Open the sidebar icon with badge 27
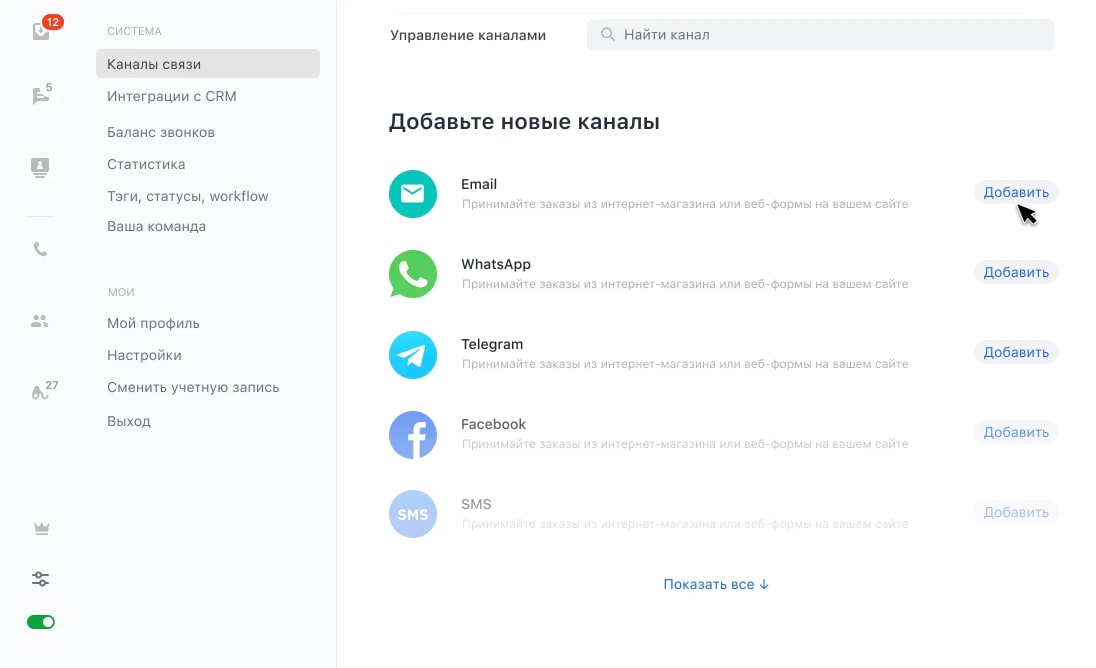This screenshot has height=668, width=1096. [x=43, y=391]
